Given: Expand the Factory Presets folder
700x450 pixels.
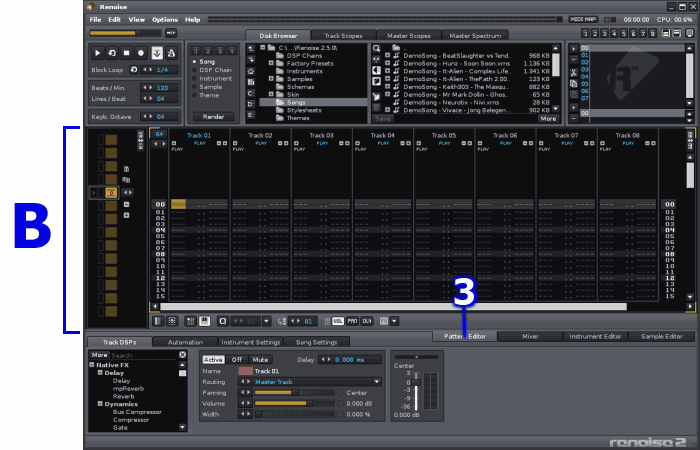Looking at the screenshot, I should (271, 63).
